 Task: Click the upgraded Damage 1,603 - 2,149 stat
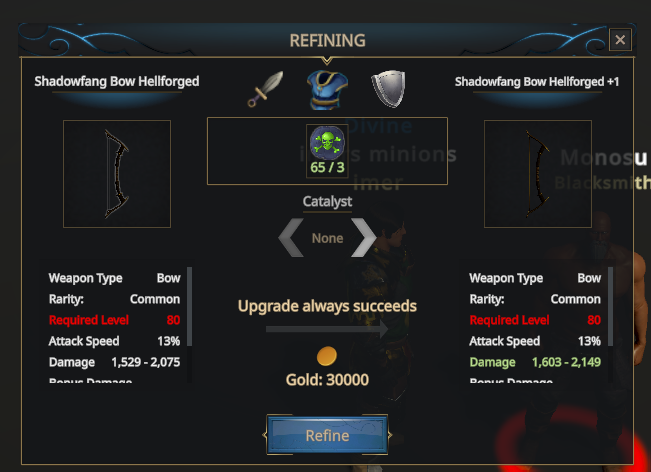535,362
